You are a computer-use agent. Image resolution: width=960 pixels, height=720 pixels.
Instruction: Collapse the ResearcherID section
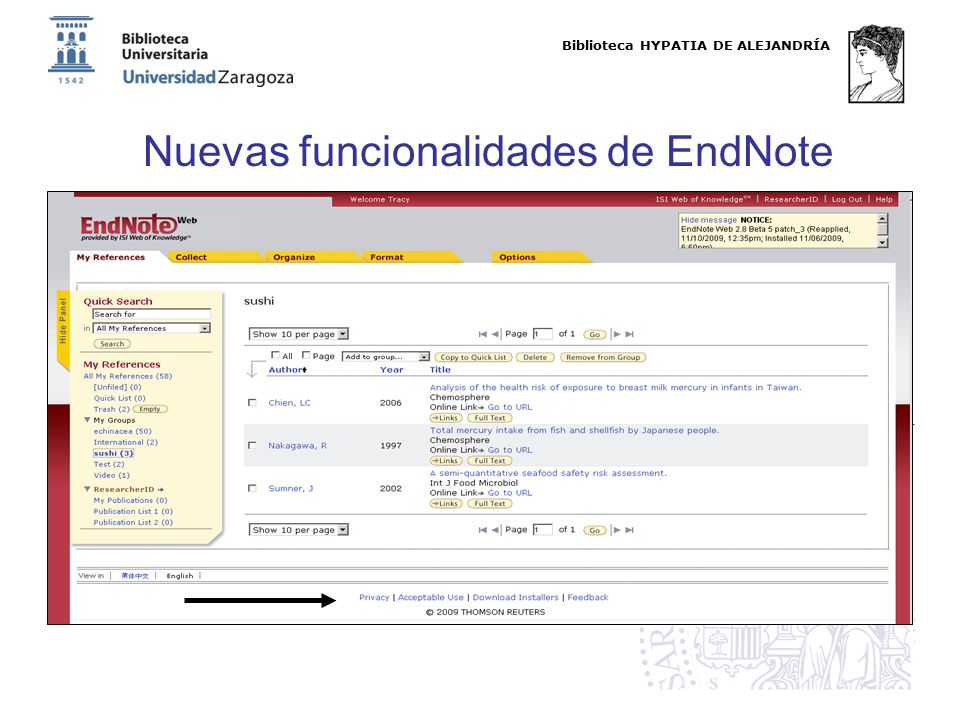[x=87, y=489]
